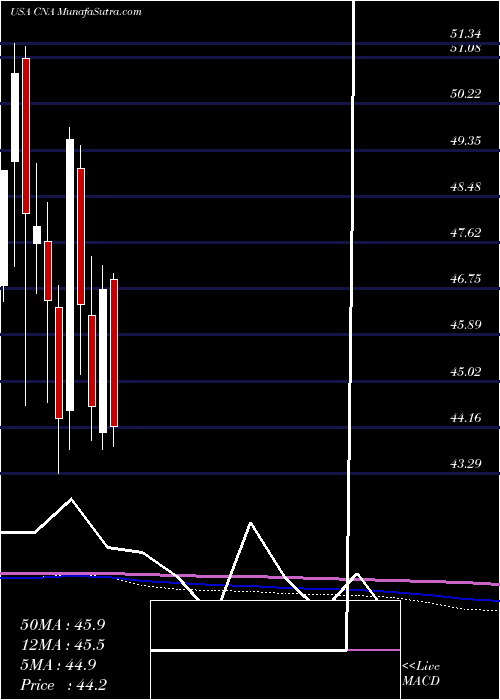
Task: Click the 49.35 price axis label
Action: 466,141
